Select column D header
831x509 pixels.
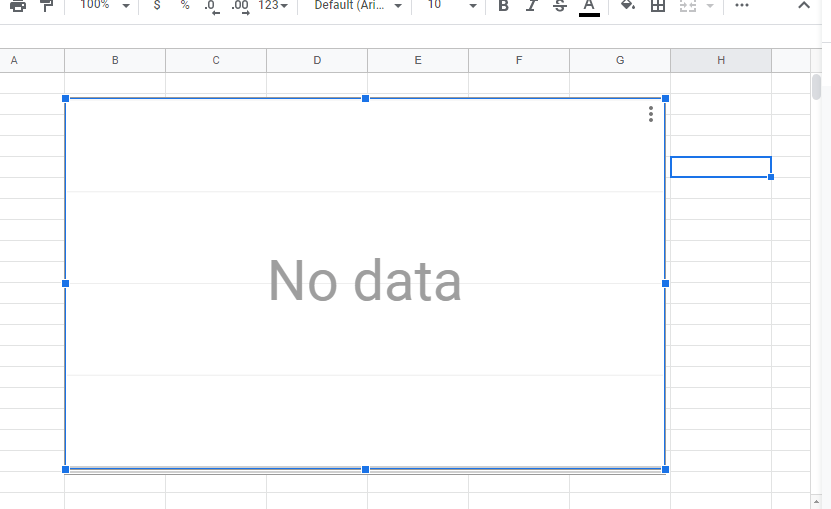(x=317, y=60)
